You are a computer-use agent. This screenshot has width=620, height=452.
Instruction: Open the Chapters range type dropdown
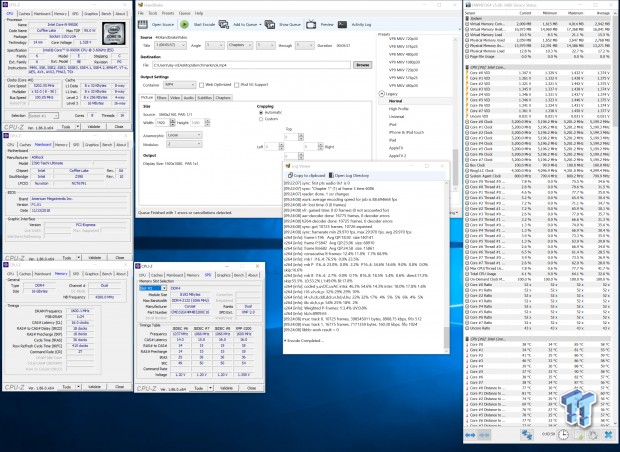coord(240,45)
